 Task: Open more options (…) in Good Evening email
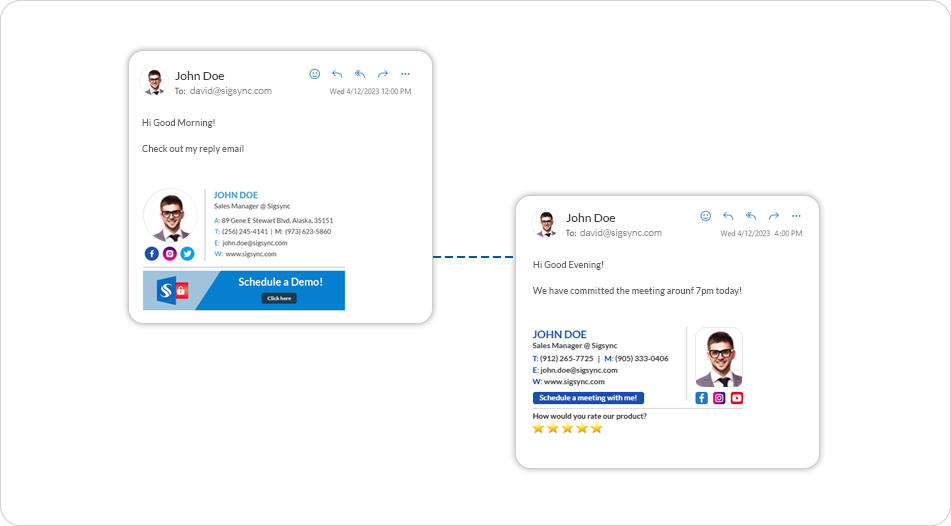[796, 216]
